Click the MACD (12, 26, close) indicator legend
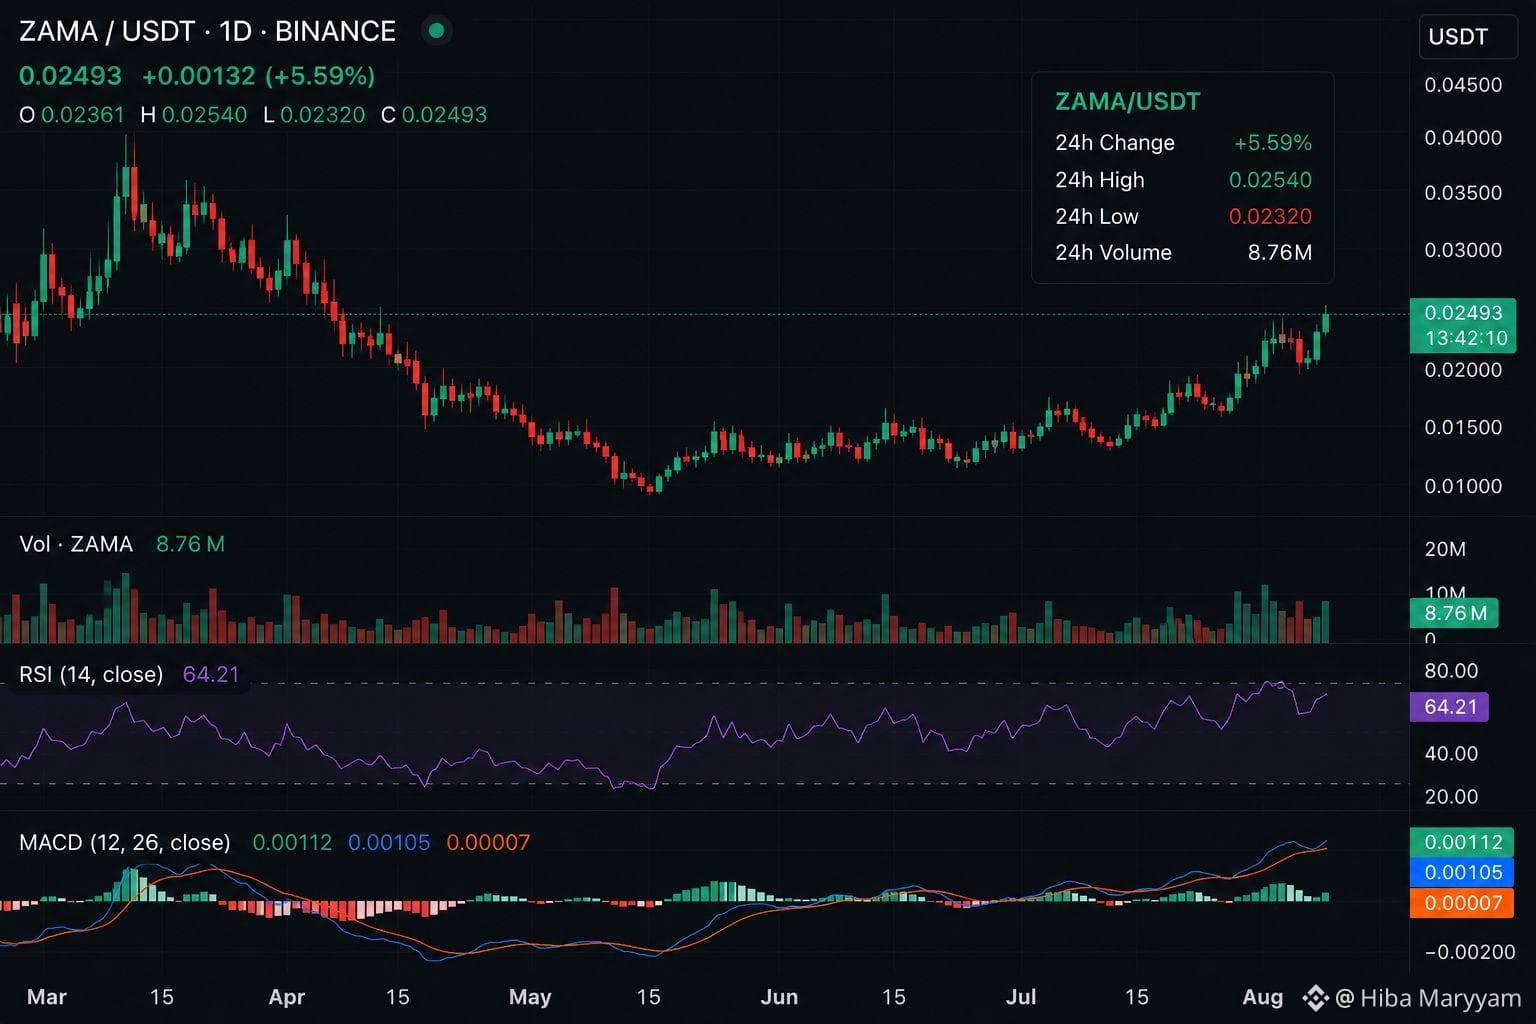The height and width of the screenshot is (1024, 1536). pyautogui.click(x=125, y=843)
